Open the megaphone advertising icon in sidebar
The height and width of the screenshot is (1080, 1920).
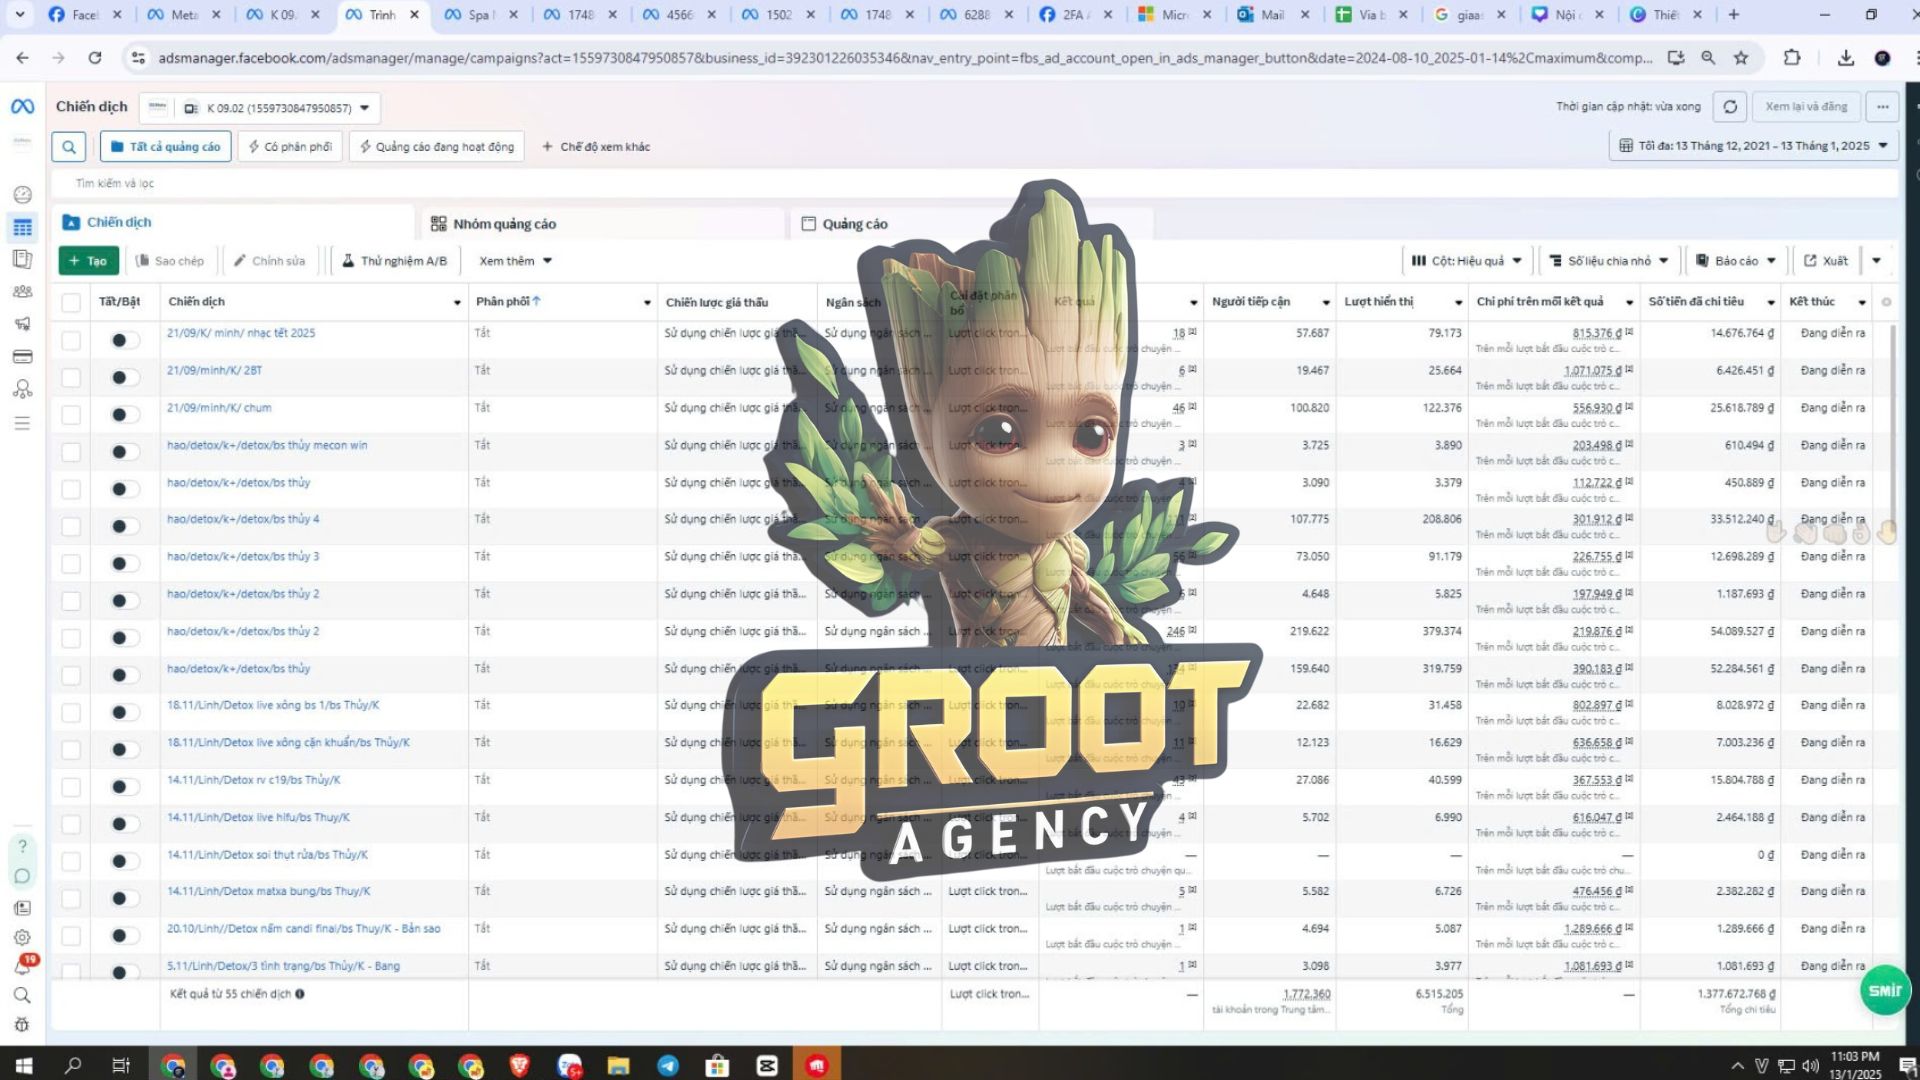click(22, 324)
